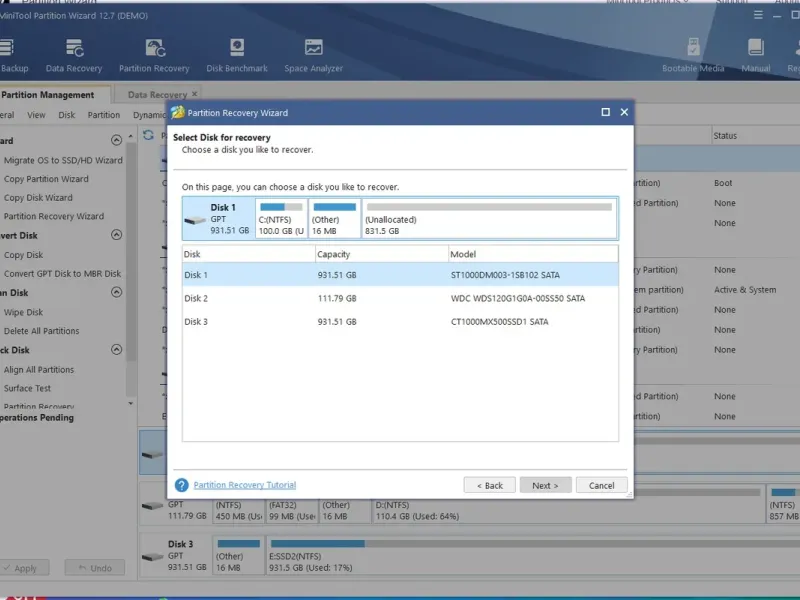Select the E:SSD2(NTFS) partition on Disk 3
This screenshot has width=800, height=600.
[x=533, y=555]
